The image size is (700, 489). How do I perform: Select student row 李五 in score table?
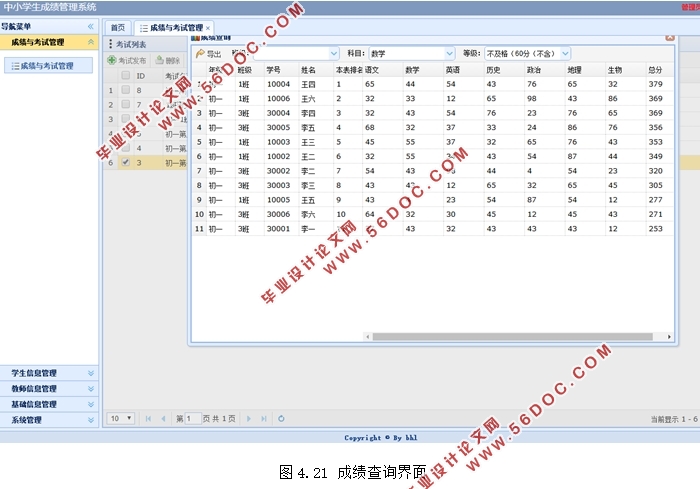pyautogui.click(x=432, y=127)
